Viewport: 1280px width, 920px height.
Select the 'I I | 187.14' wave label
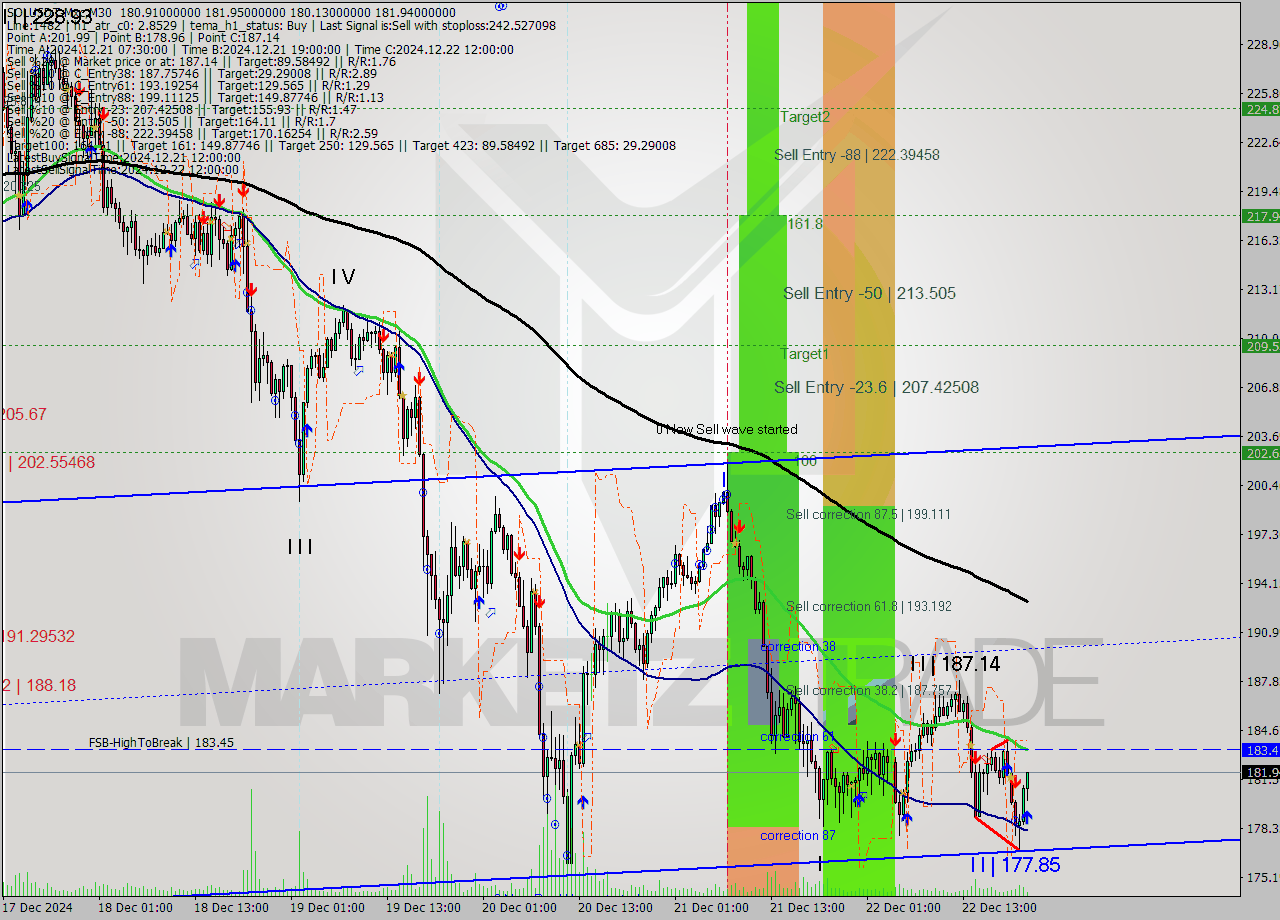point(955,664)
